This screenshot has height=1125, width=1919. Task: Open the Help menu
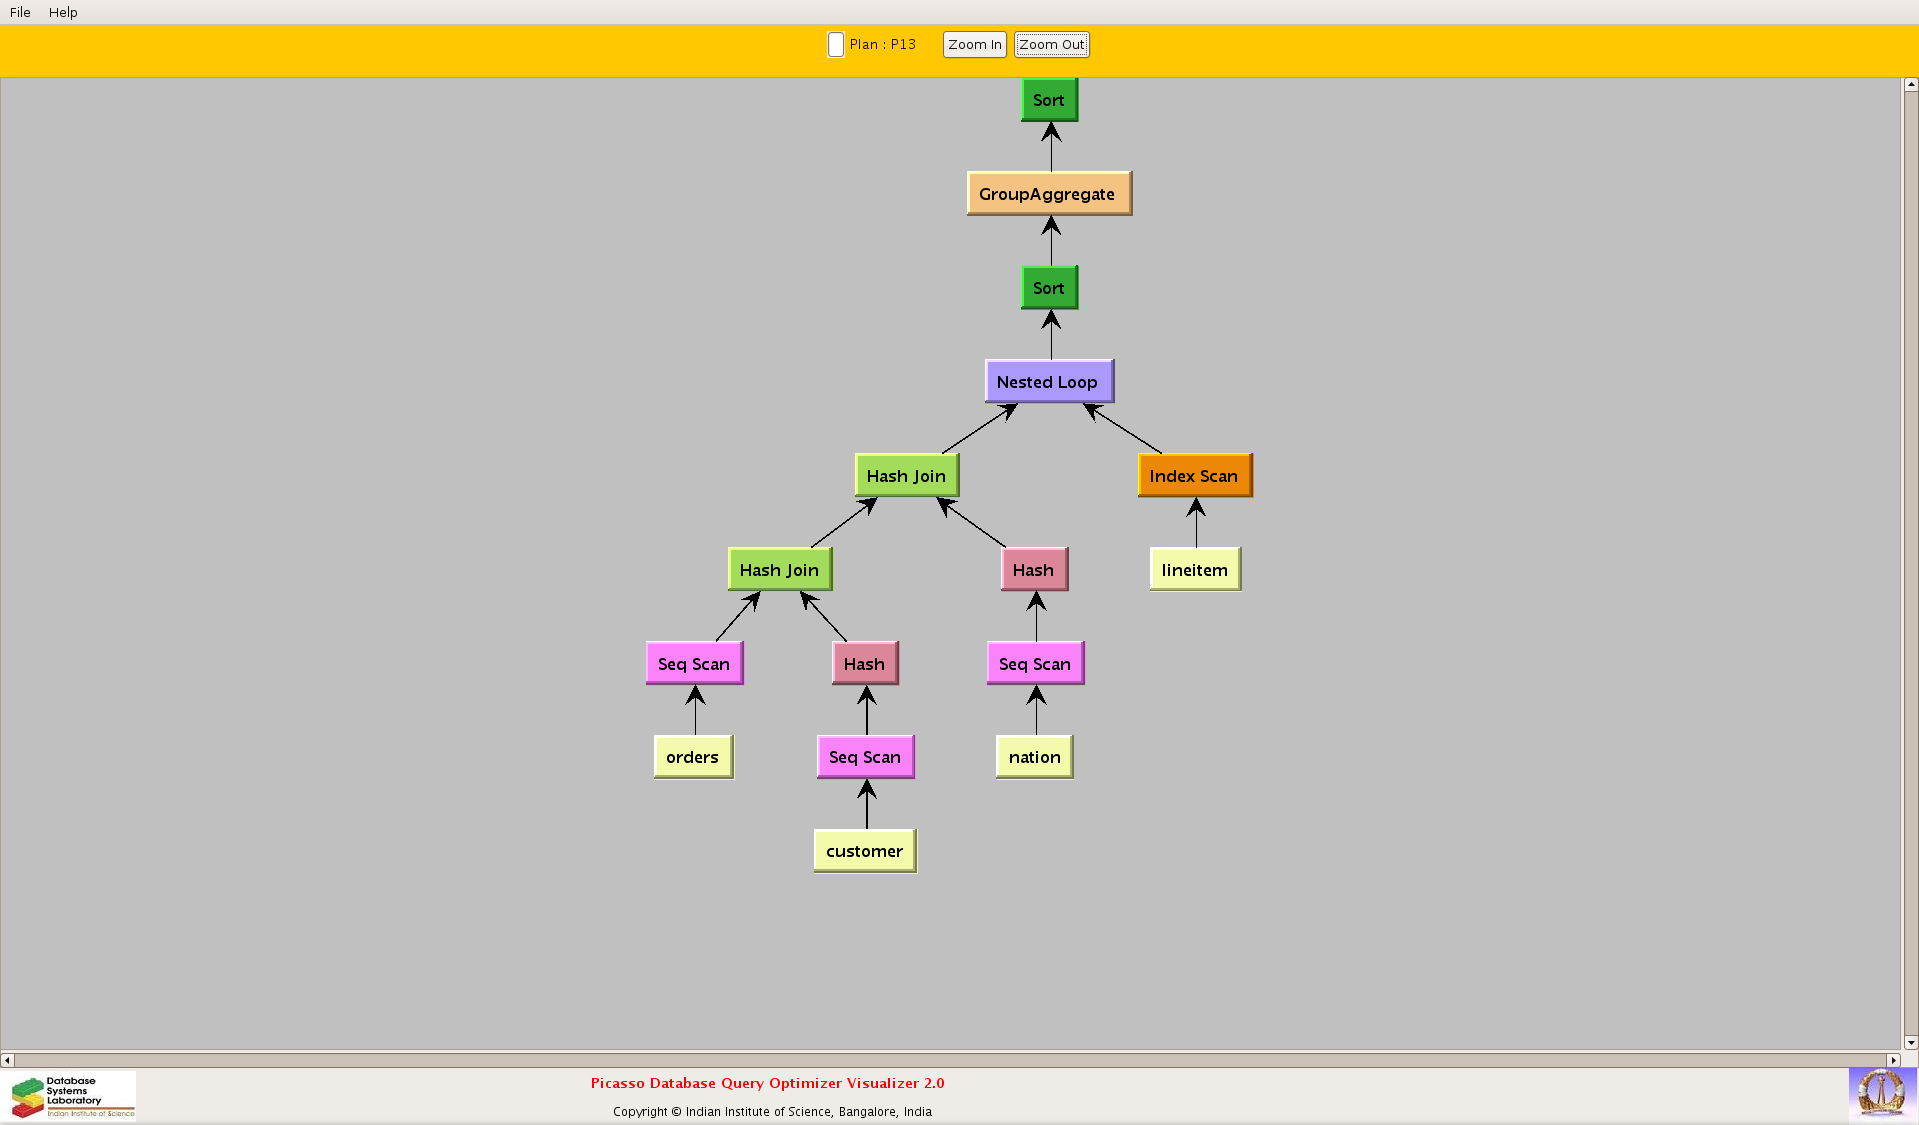pos(63,12)
